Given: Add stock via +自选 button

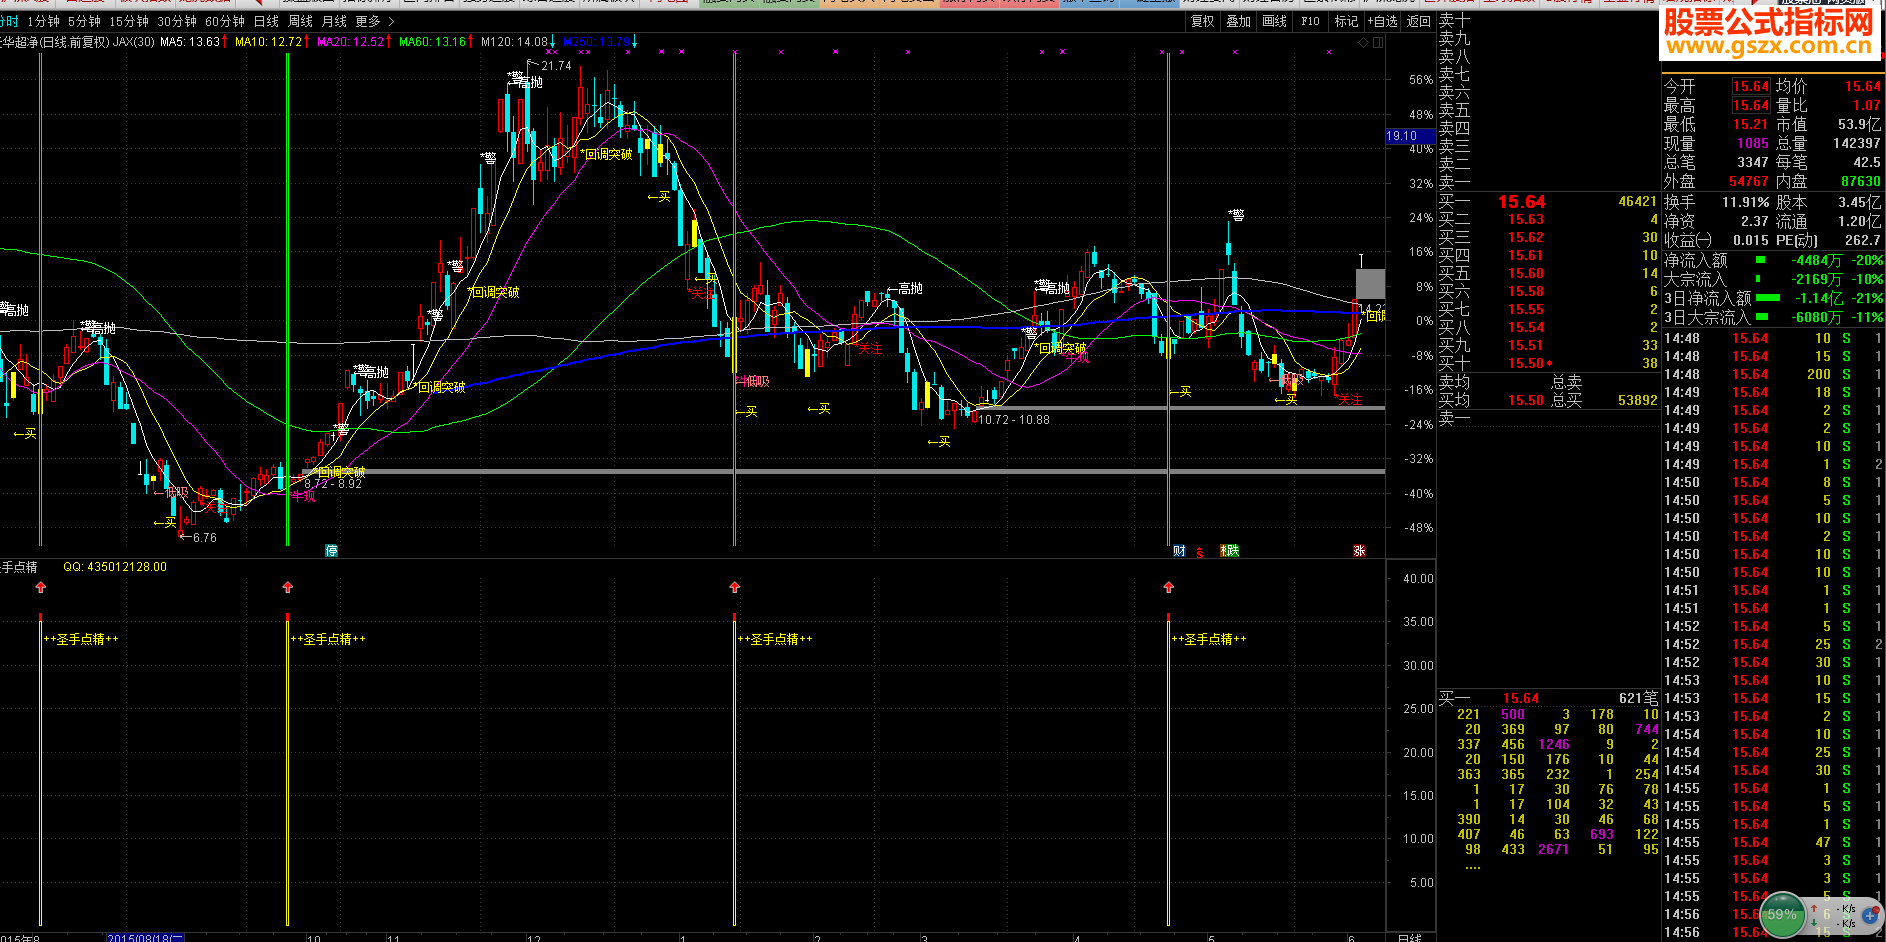Looking at the screenshot, I should pos(1382,21).
